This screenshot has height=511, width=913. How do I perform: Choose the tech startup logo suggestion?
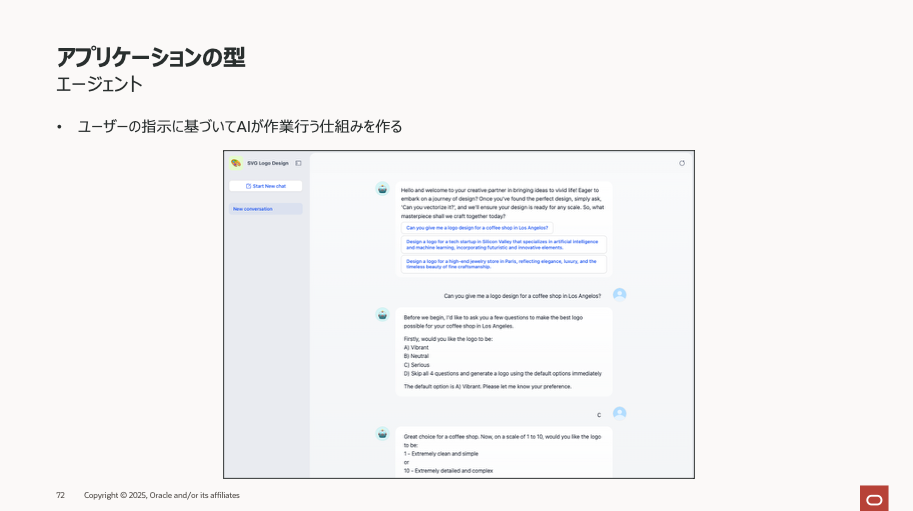point(504,244)
